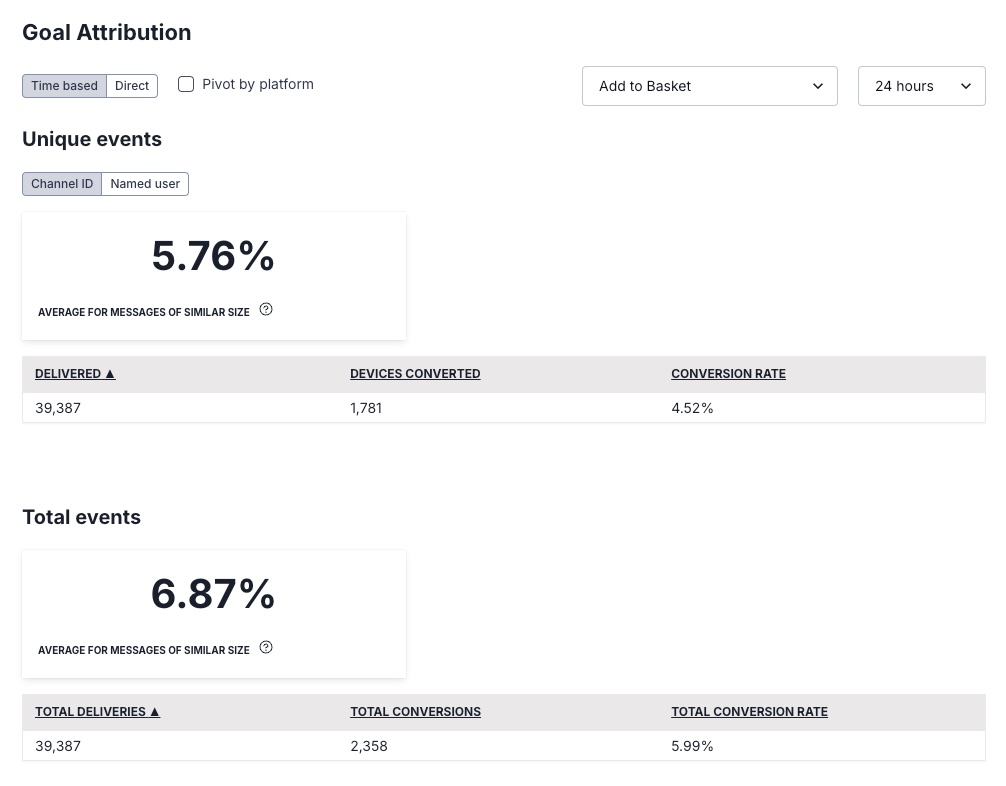This screenshot has width=1006, height=786.
Task: Expand the 24 hours time window dropdown
Action: coord(921,86)
